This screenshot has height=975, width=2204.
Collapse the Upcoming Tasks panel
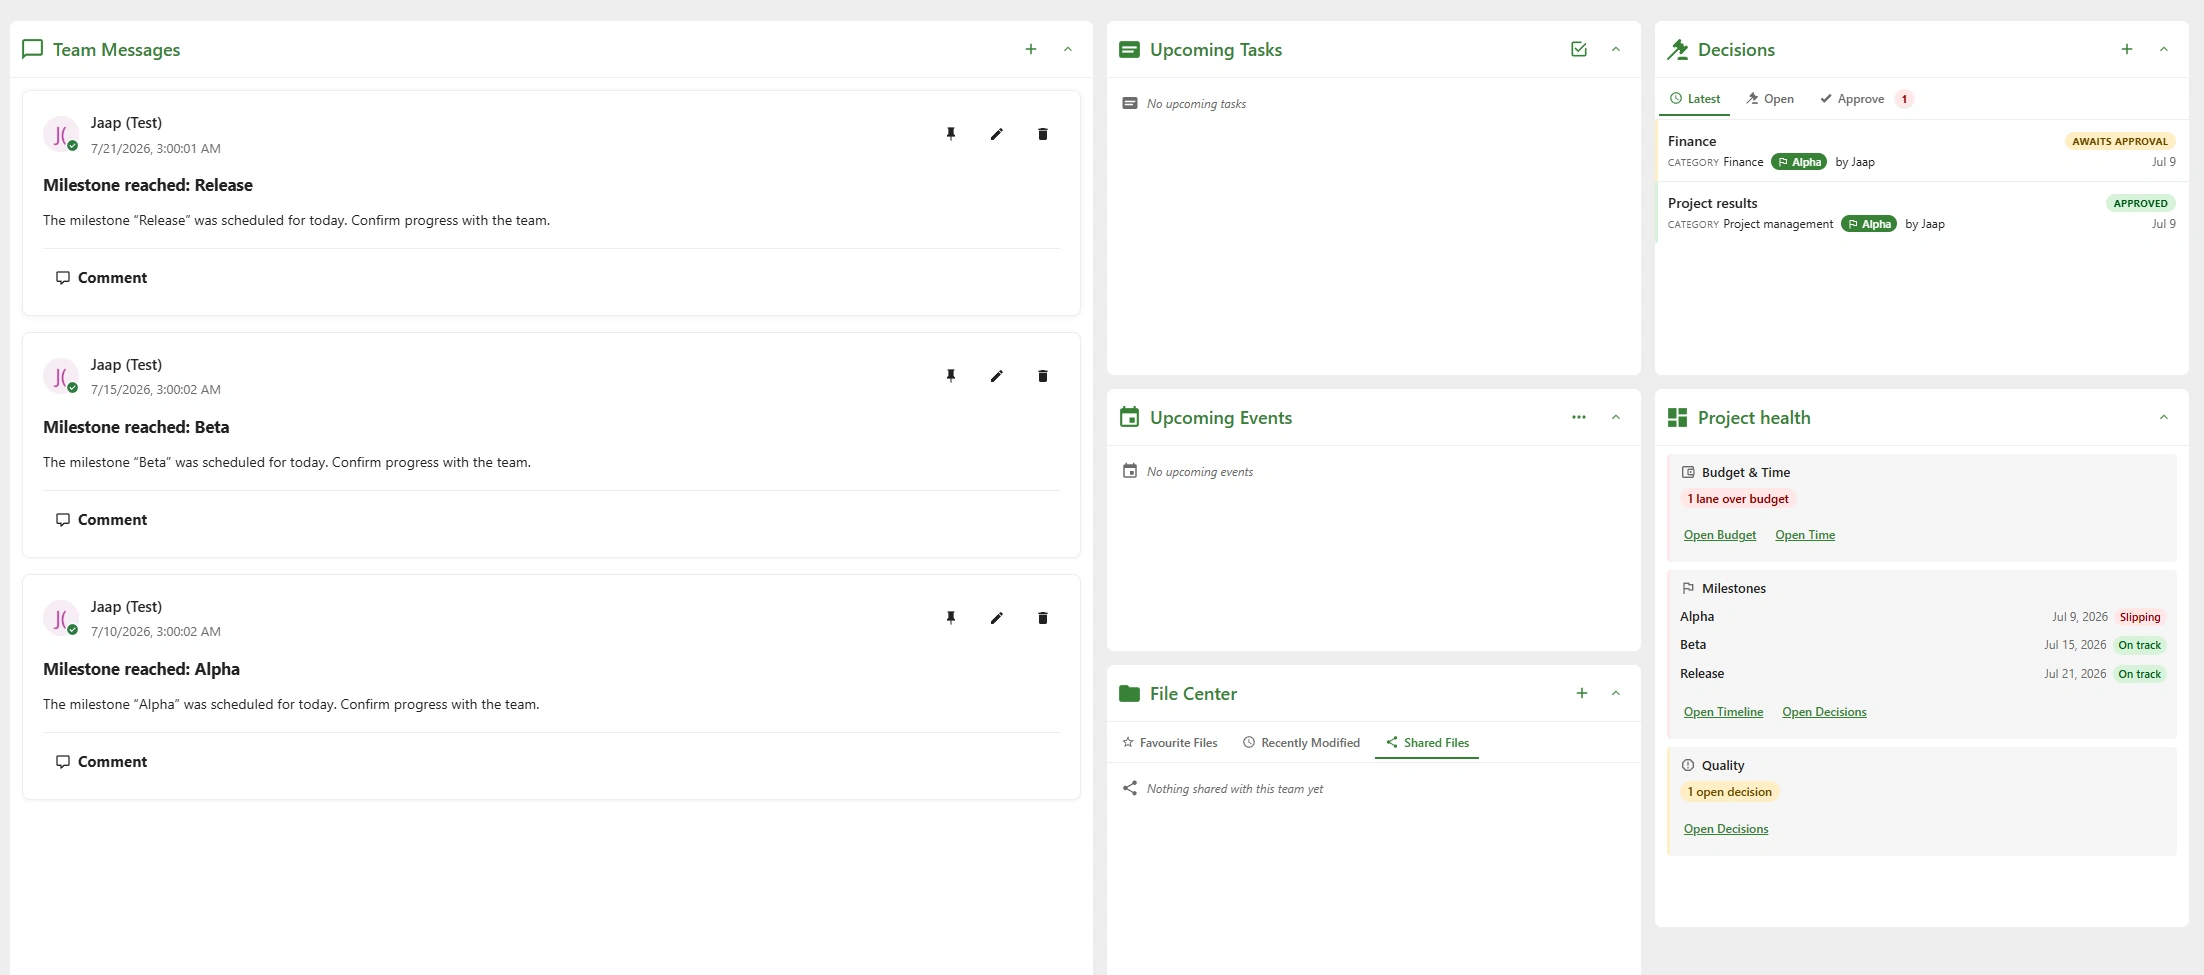(x=1616, y=49)
